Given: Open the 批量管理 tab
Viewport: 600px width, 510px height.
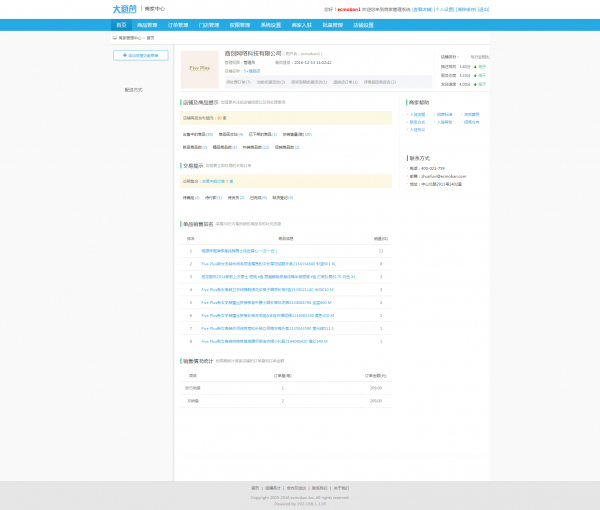Looking at the screenshot, I should 333,24.
